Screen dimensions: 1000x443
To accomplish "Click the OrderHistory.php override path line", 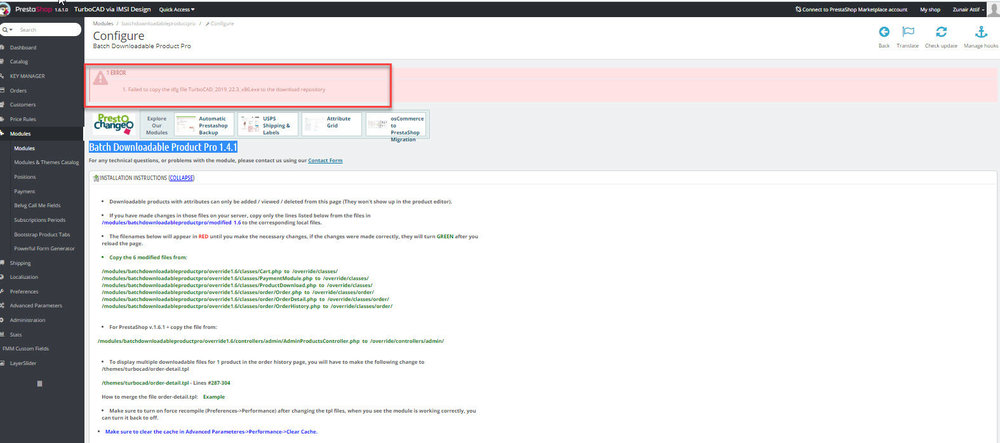I will (247, 306).
